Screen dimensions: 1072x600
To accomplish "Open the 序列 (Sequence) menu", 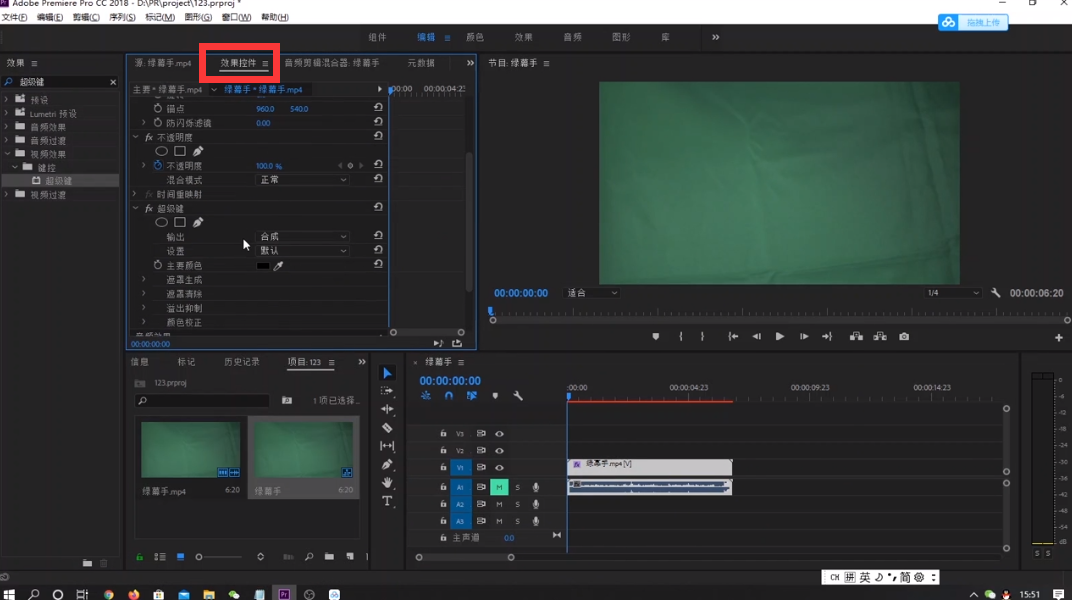I will point(122,17).
